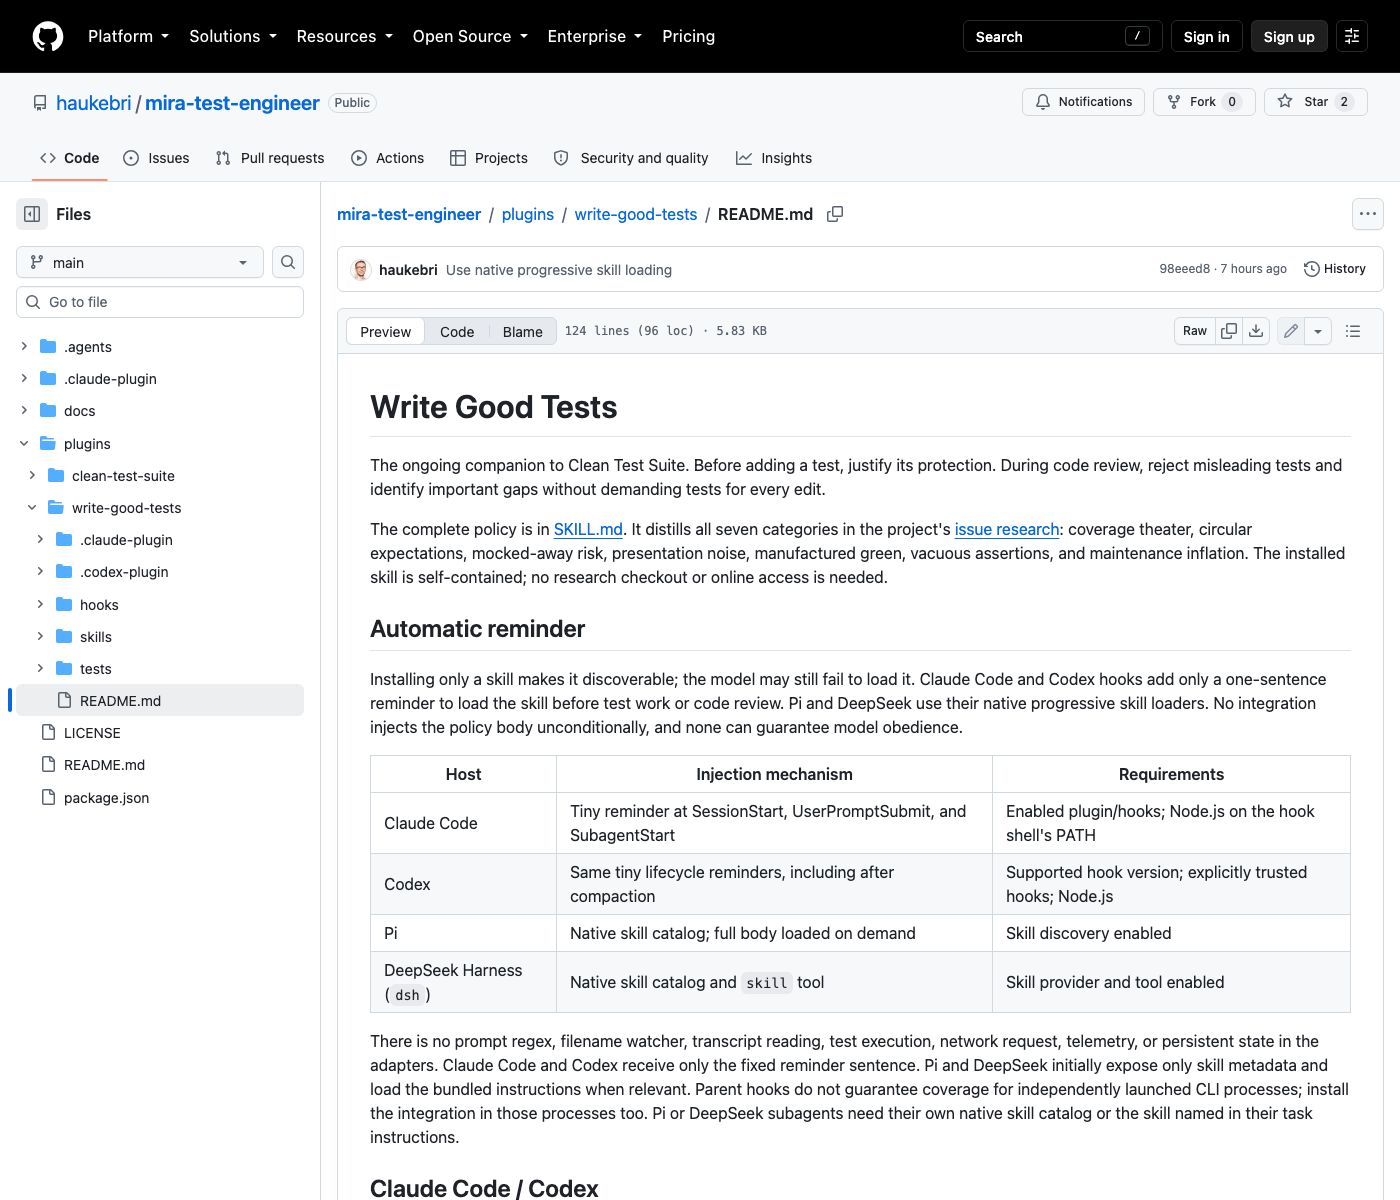Viewport: 1400px width, 1200px height.
Task: Open the Enterprise menu
Action: pyautogui.click(x=594, y=36)
